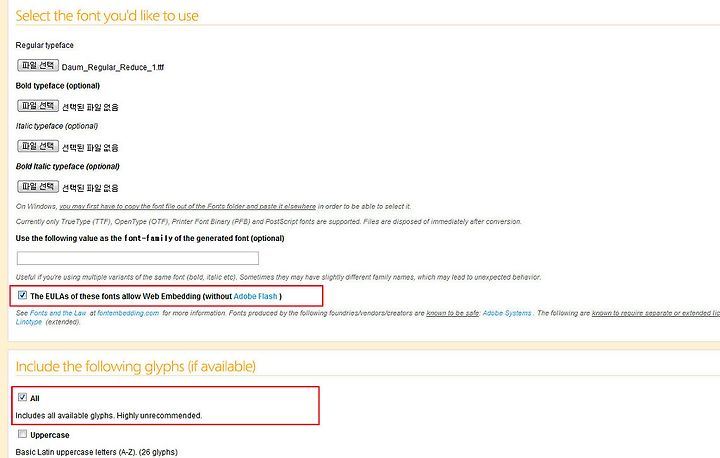
Task: Open the Adobe Systems link
Action: tap(507, 313)
